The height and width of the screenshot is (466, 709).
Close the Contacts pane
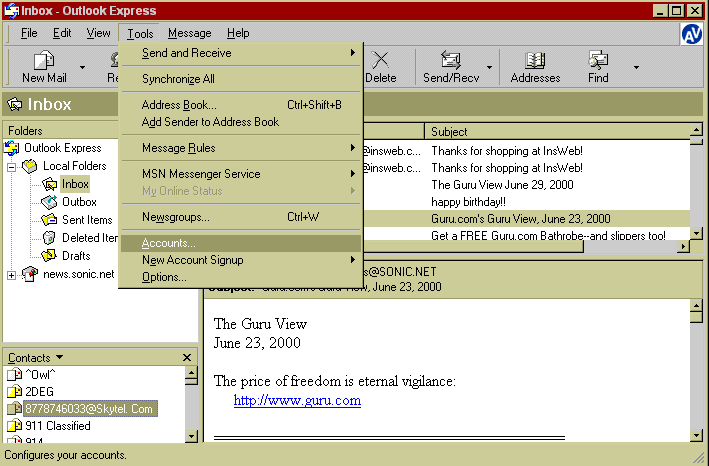187,358
